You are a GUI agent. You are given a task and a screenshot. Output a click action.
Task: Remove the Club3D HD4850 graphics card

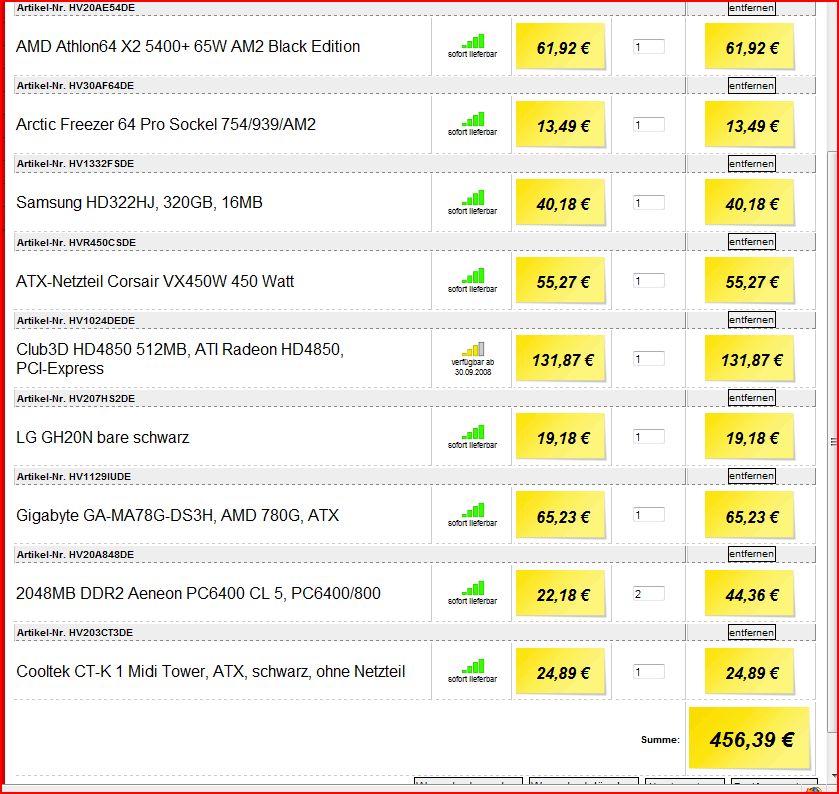[751, 320]
